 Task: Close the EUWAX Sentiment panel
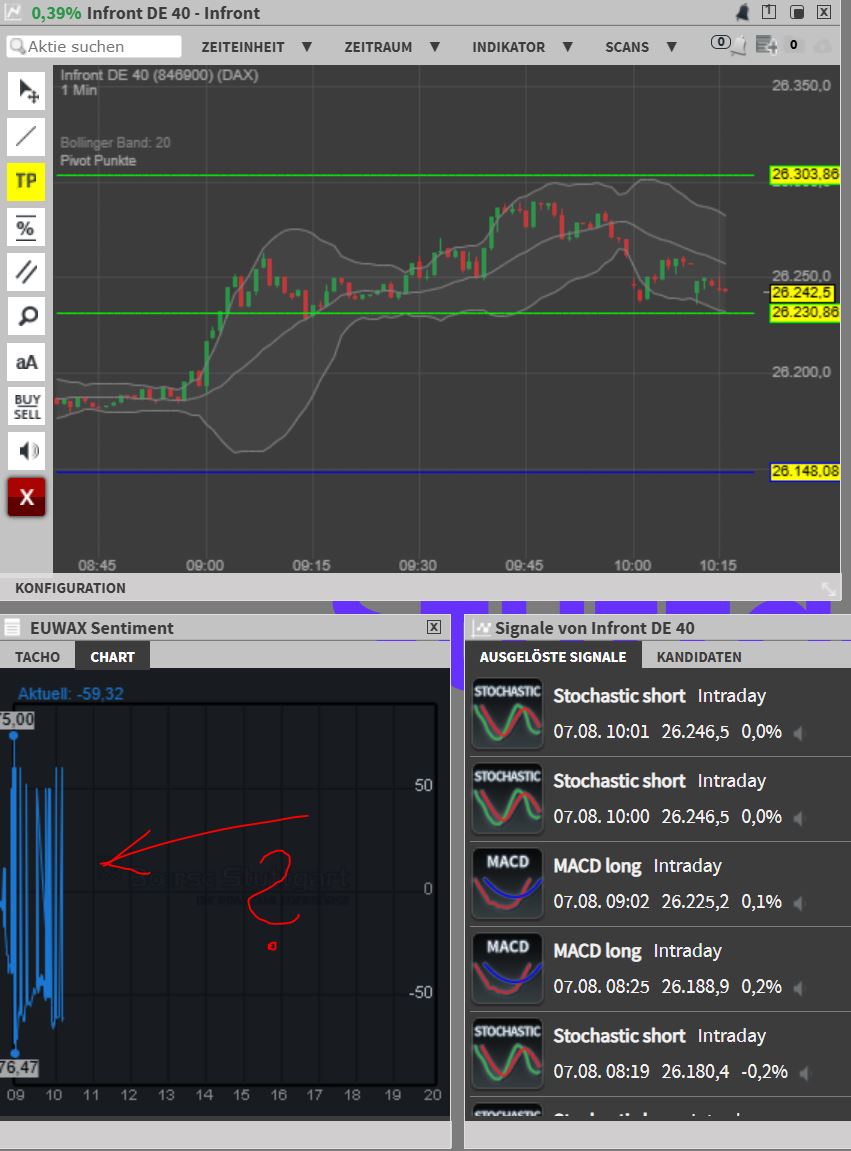pyautogui.click(x=434, y=627)
